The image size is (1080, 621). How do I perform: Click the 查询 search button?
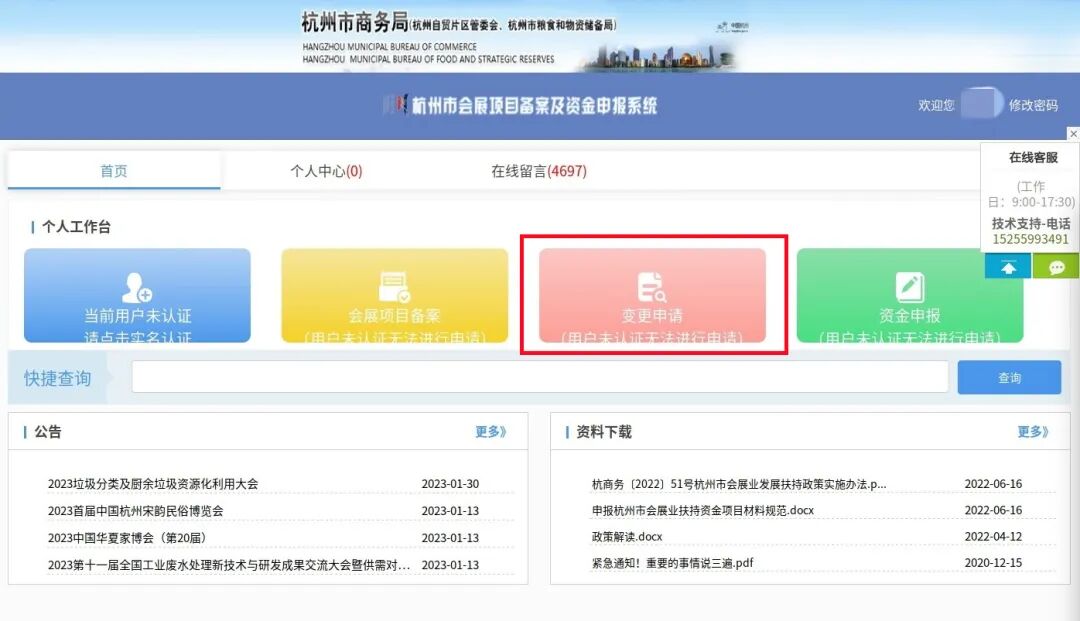[1009, 376]
